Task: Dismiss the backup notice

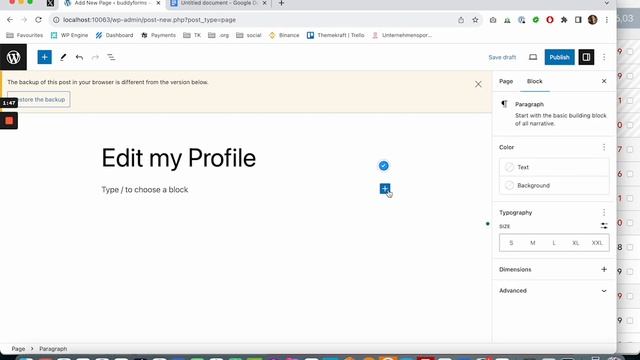Action: [x=478, y=84]
